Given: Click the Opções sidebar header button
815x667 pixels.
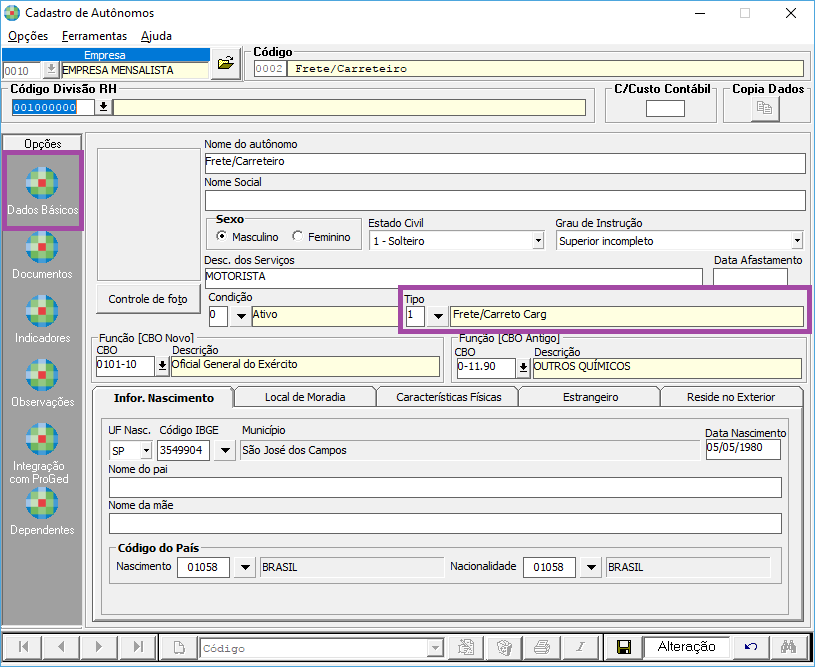Looking at the screenshot, I should pos(43,143).
